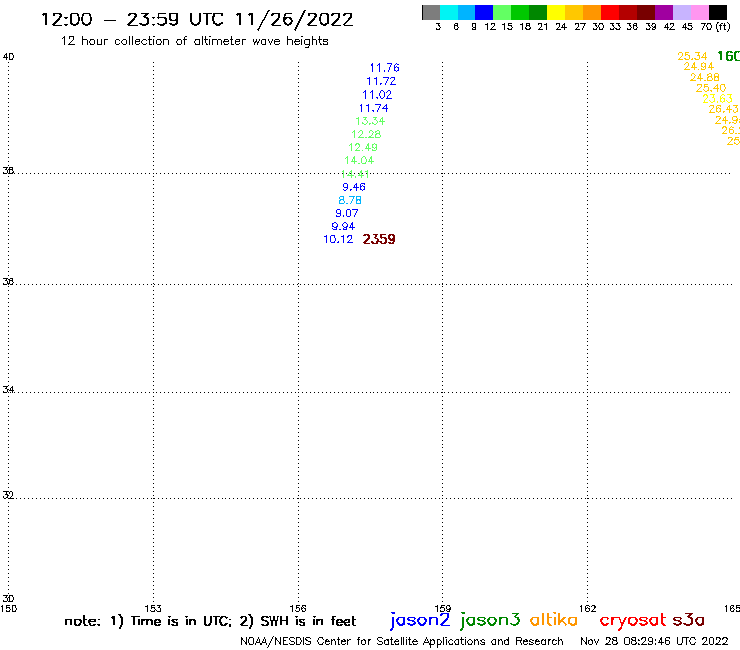The height and width of the screenshot is (650, 740).
Task: Click the yellow wave height value 23.63
Action: coord(717,99)
